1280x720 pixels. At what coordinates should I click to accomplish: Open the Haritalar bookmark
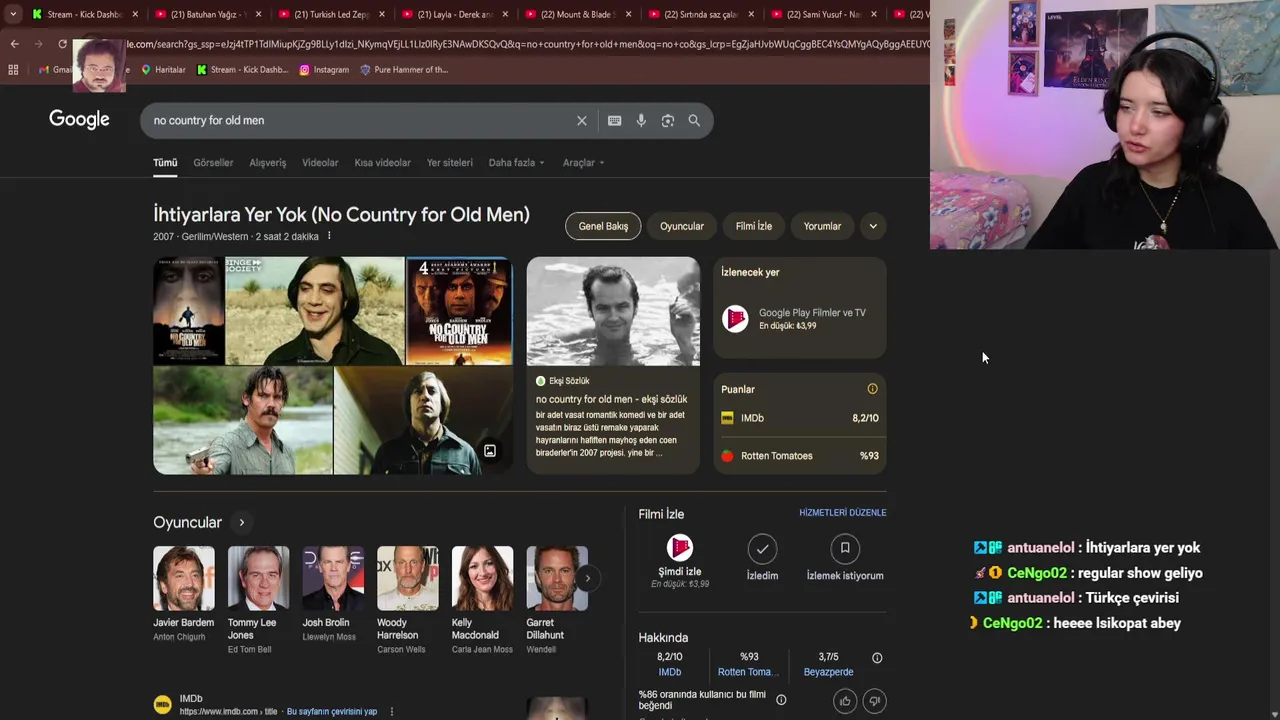(163, 70)
